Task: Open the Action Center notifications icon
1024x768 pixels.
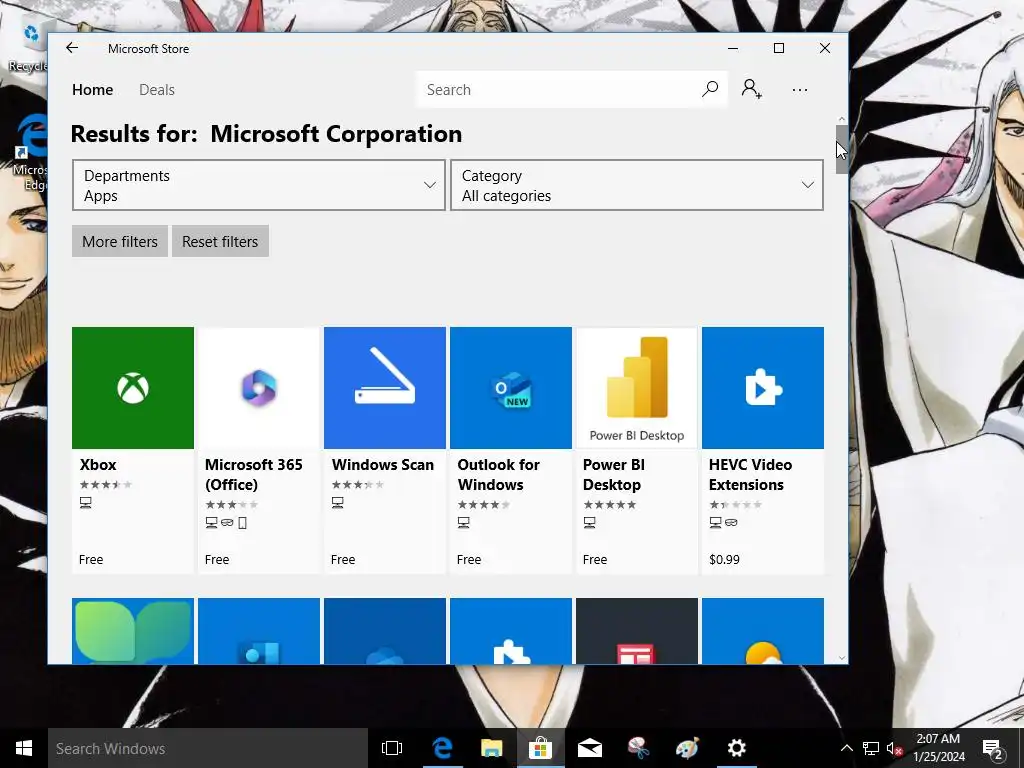Action: [993, 748]
